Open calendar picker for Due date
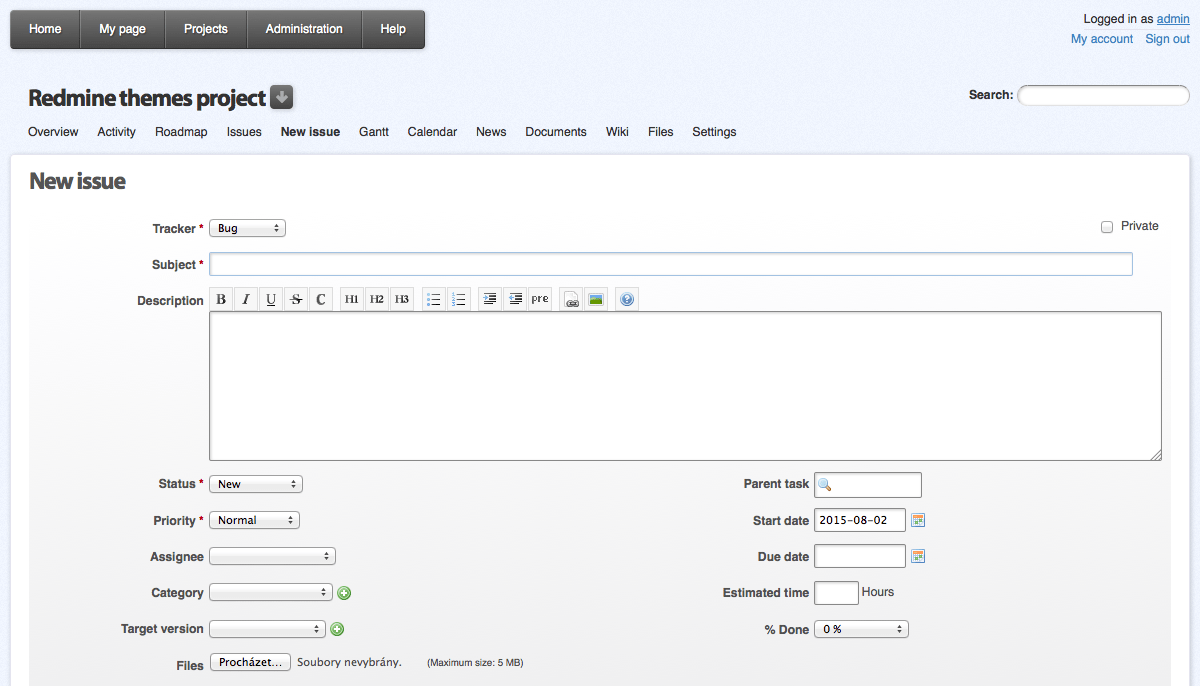 918,556
